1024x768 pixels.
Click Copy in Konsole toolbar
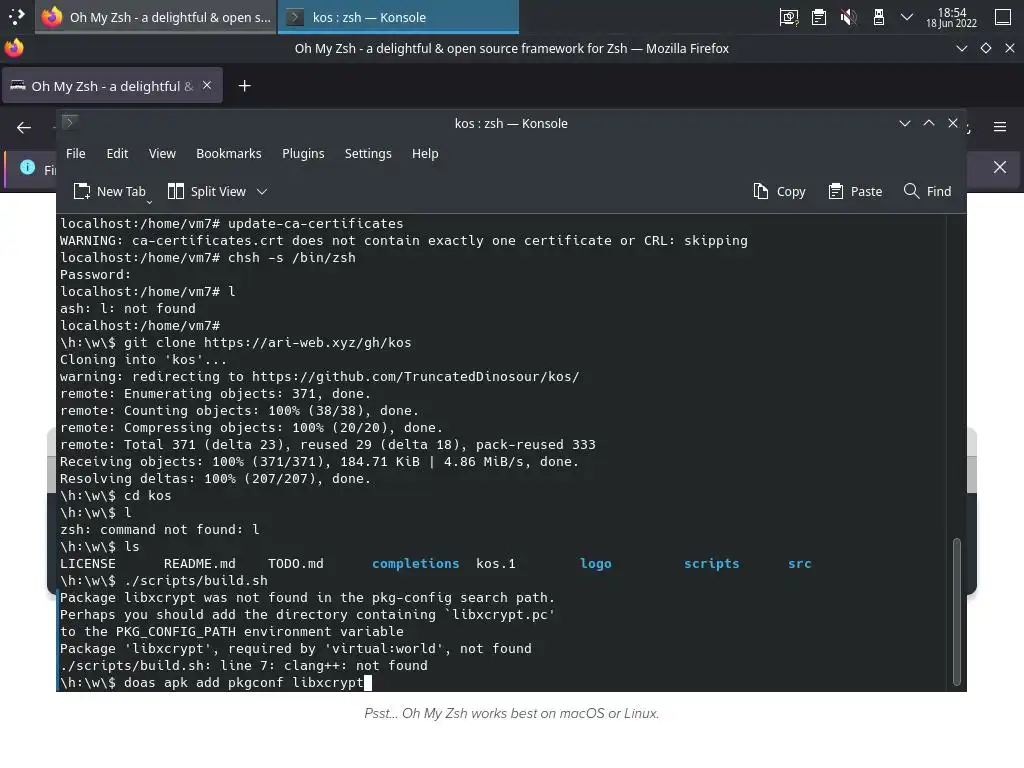[x=779, y=191]
